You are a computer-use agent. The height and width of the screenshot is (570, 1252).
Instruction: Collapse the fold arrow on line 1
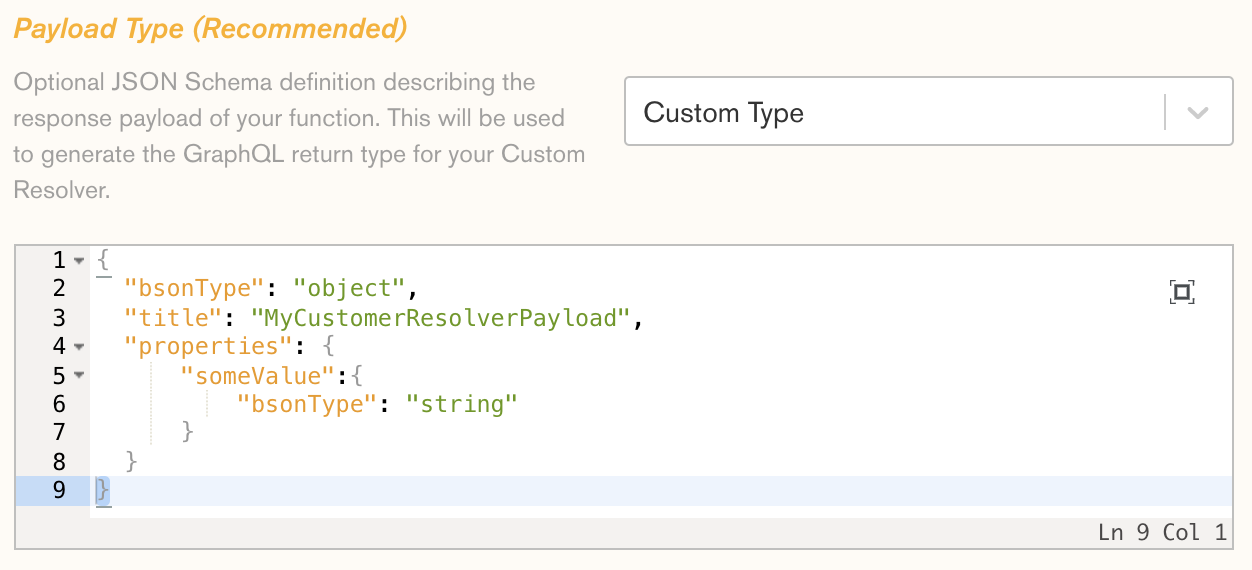(79, 261)
